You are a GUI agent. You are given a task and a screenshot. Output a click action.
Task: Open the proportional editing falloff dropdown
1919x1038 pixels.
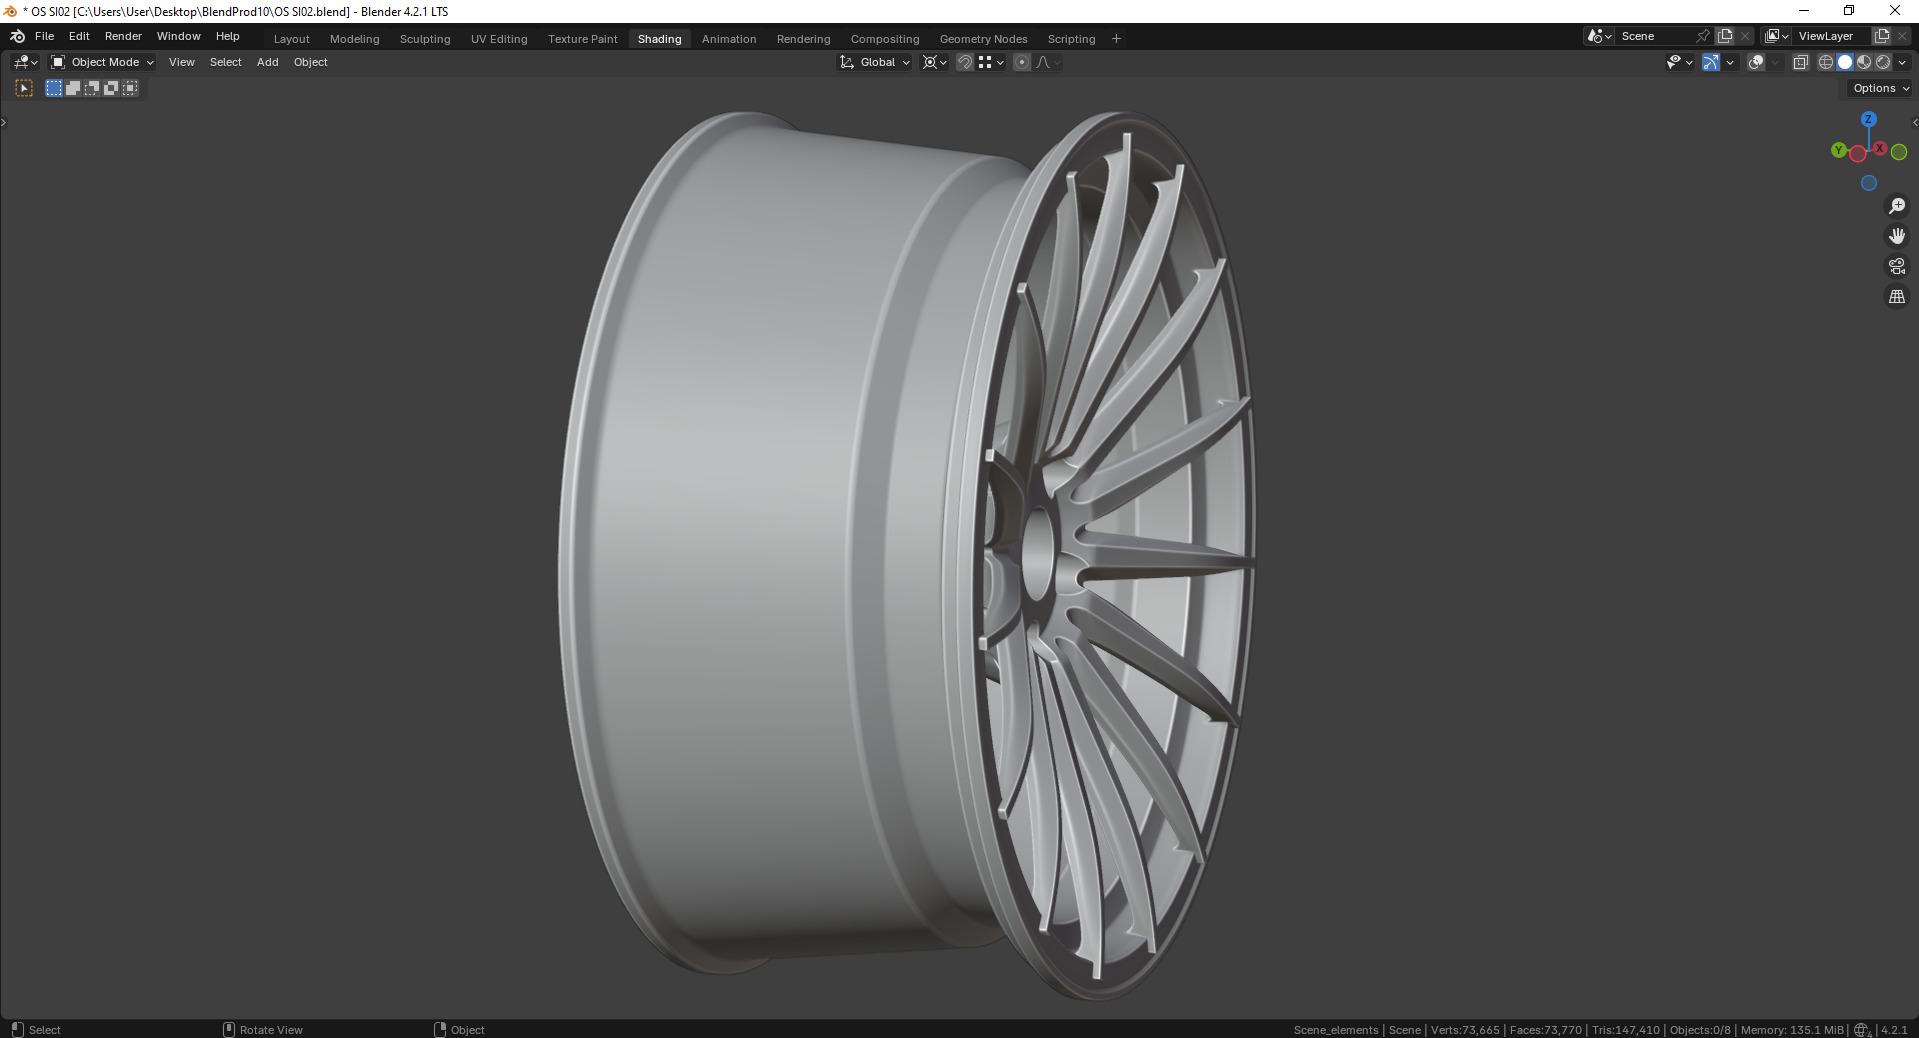tap(1048, 62)
